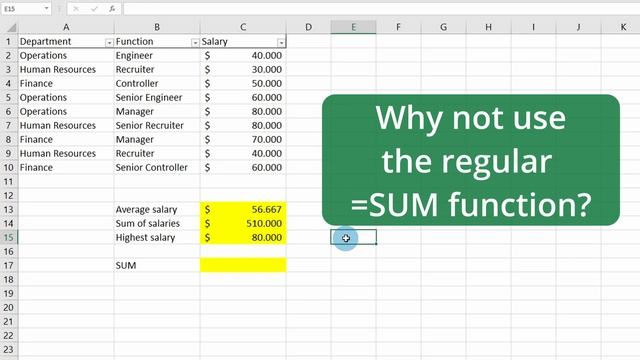
Task: Select column D header
Action: click(x=309, y=27)
